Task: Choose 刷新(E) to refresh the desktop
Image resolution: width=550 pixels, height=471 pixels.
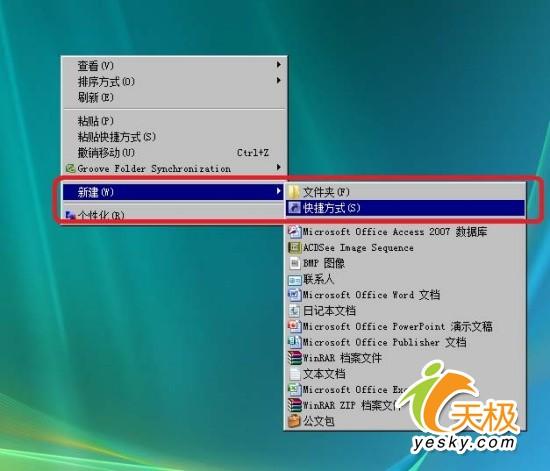Action: click(174, 97)
